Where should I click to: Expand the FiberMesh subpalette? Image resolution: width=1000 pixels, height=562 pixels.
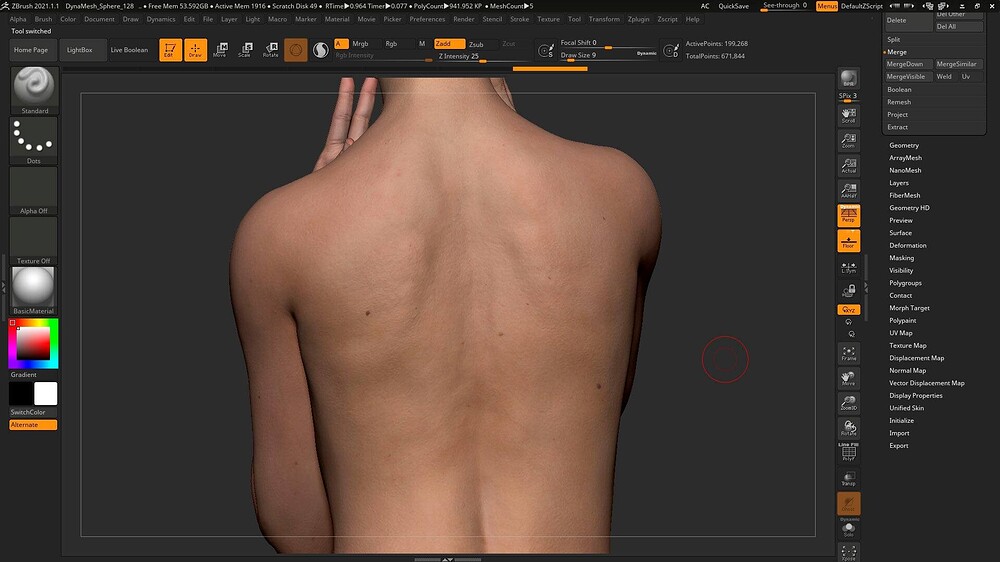pos(904,195)
